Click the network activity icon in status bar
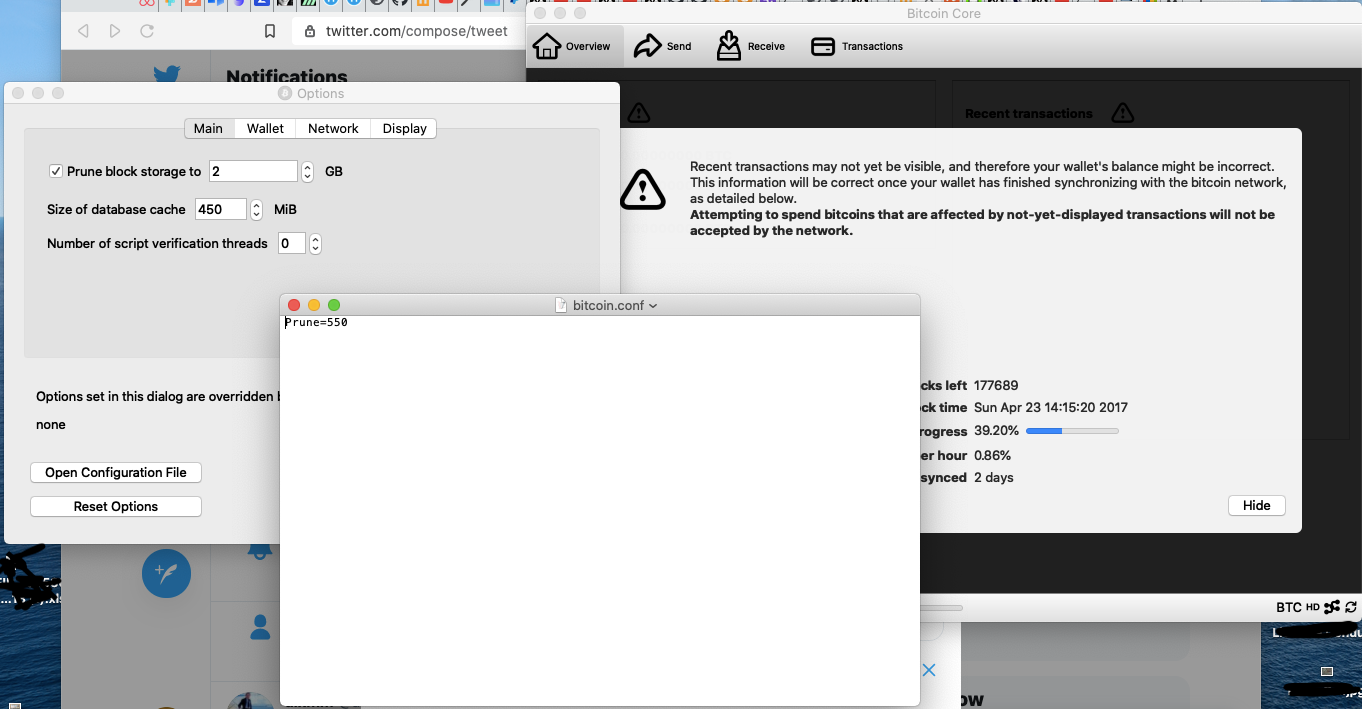The image size is (1362, 709). (x=1334, y=607)
